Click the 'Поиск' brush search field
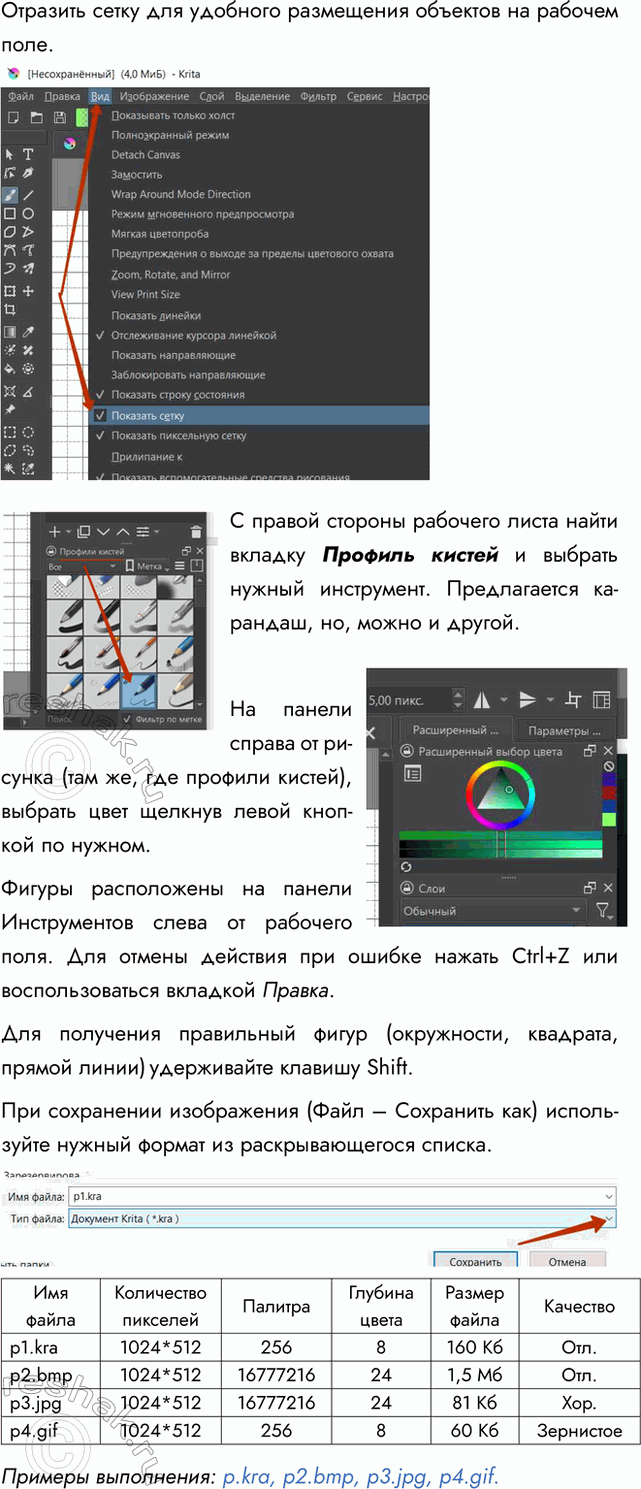 coord(82,718)
